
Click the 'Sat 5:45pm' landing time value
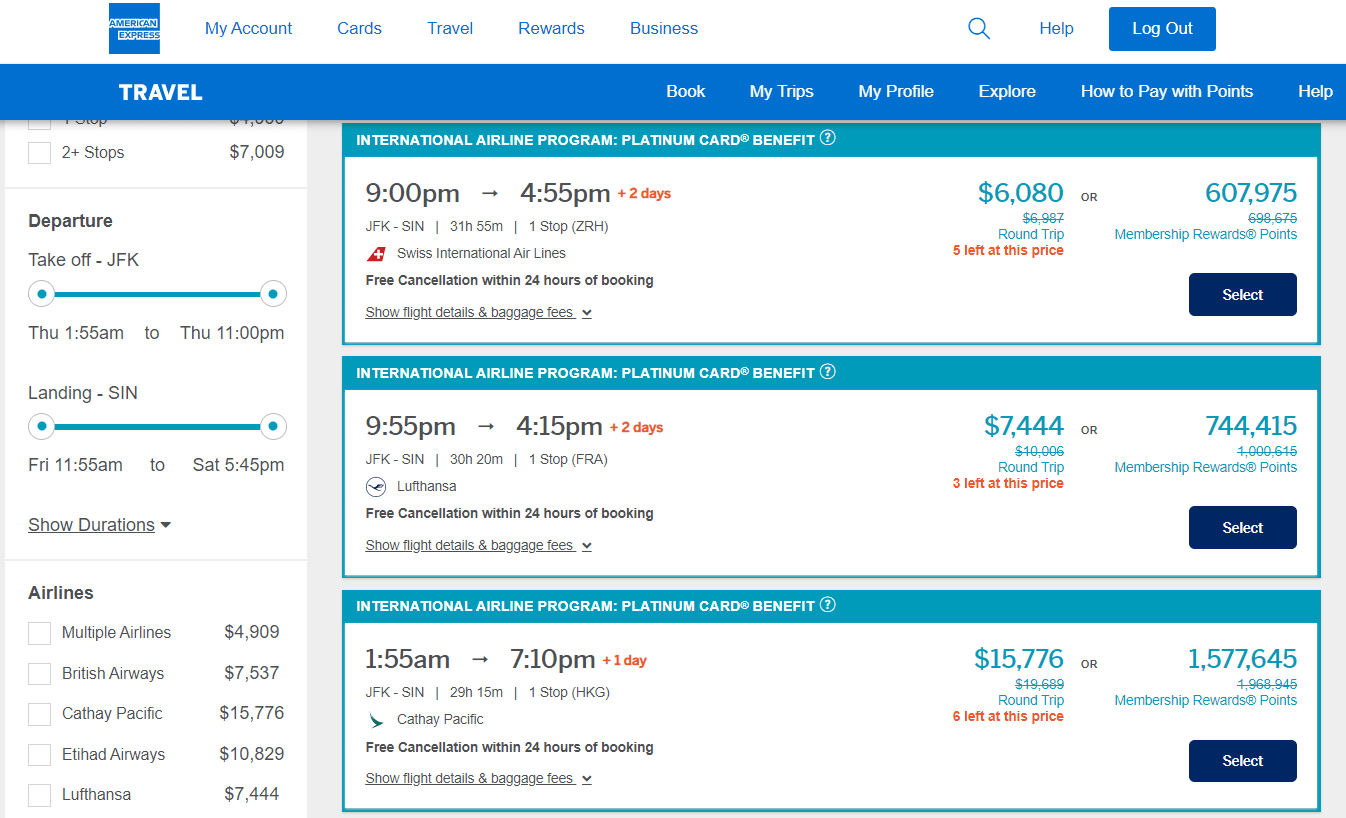(238, 465)
